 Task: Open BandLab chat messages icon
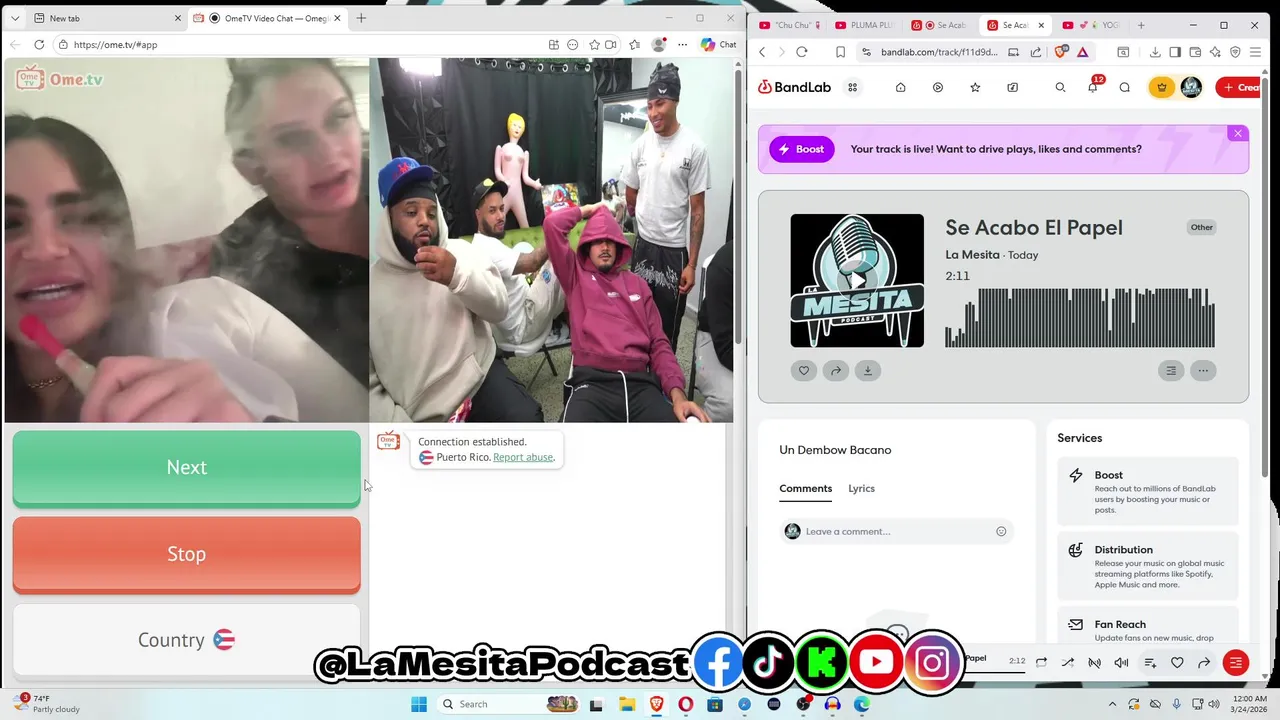1125,87
